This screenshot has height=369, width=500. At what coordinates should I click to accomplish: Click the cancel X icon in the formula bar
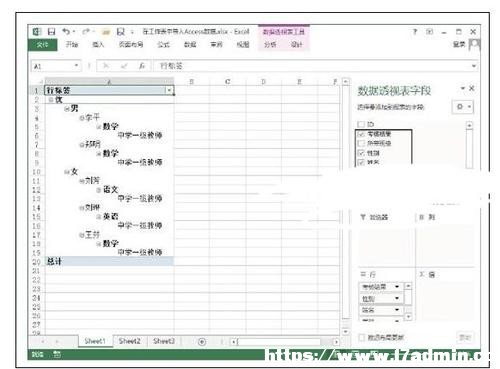tap(106, 66)
